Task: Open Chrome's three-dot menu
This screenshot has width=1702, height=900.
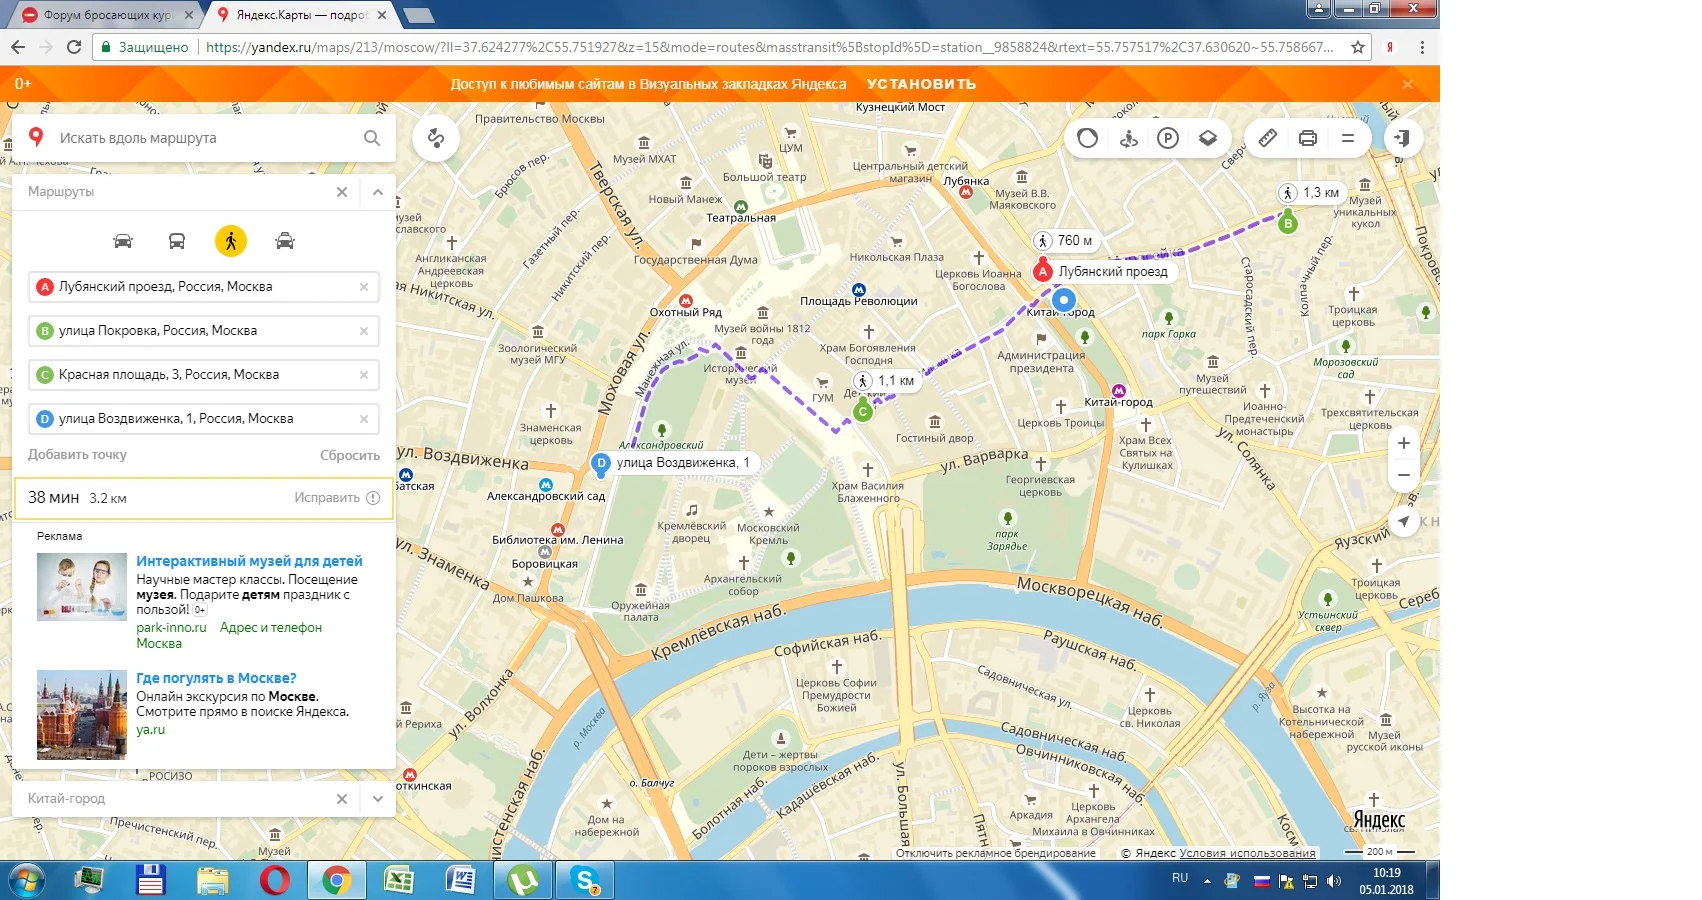Action: coord(1422,47)
